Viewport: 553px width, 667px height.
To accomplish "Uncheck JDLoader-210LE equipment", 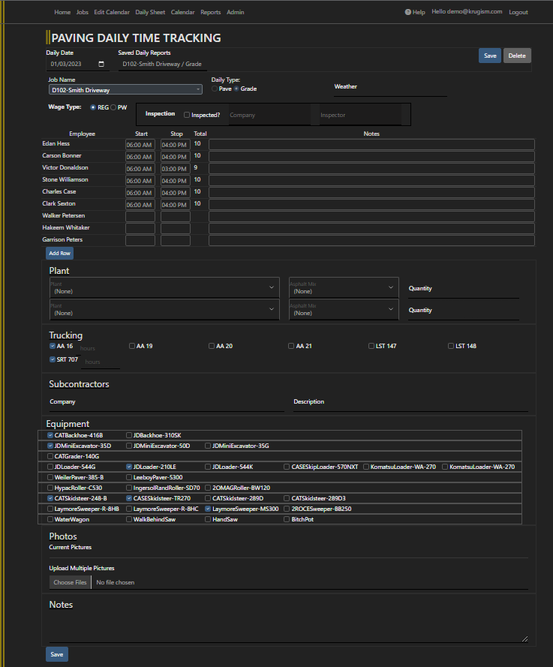I will point(129,467).
